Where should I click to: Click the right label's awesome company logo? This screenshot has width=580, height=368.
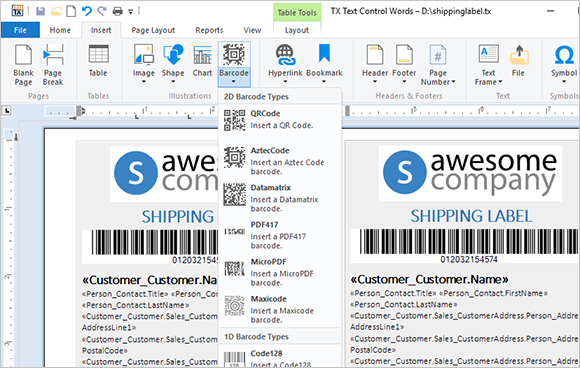pyautogui.click(x=470, y=173)
